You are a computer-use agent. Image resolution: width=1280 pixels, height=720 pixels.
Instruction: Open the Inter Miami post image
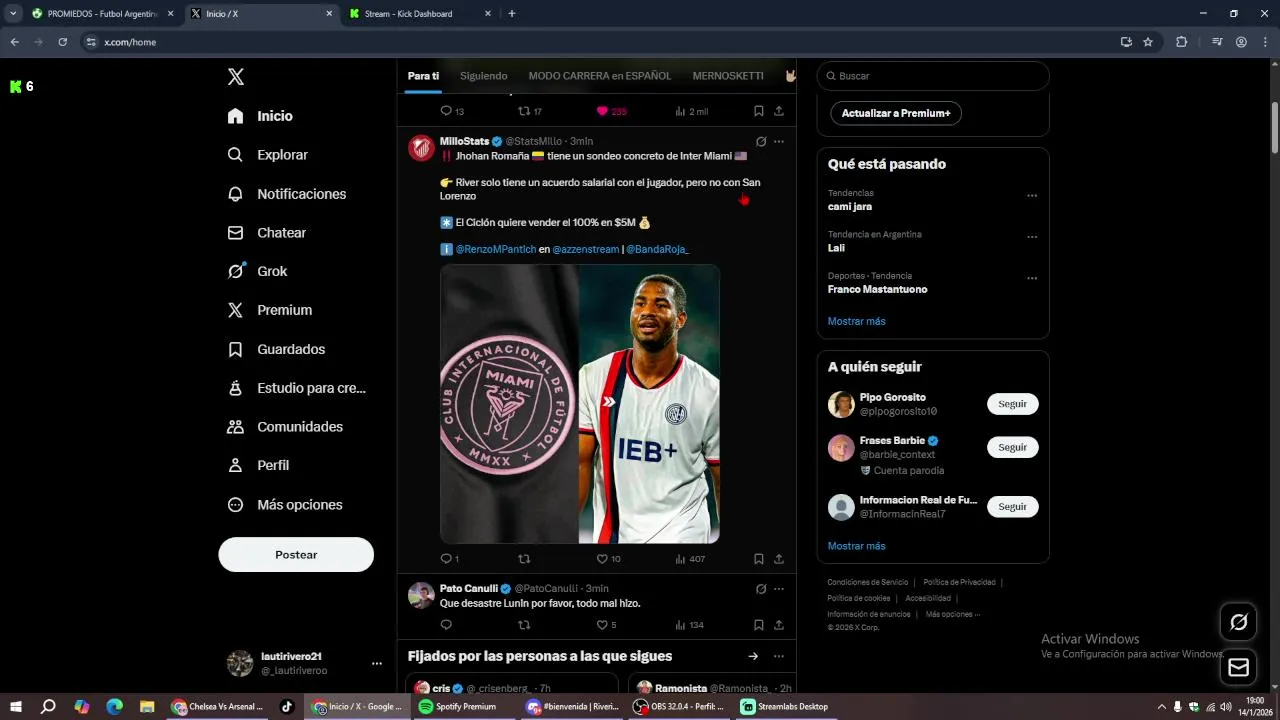580,404
